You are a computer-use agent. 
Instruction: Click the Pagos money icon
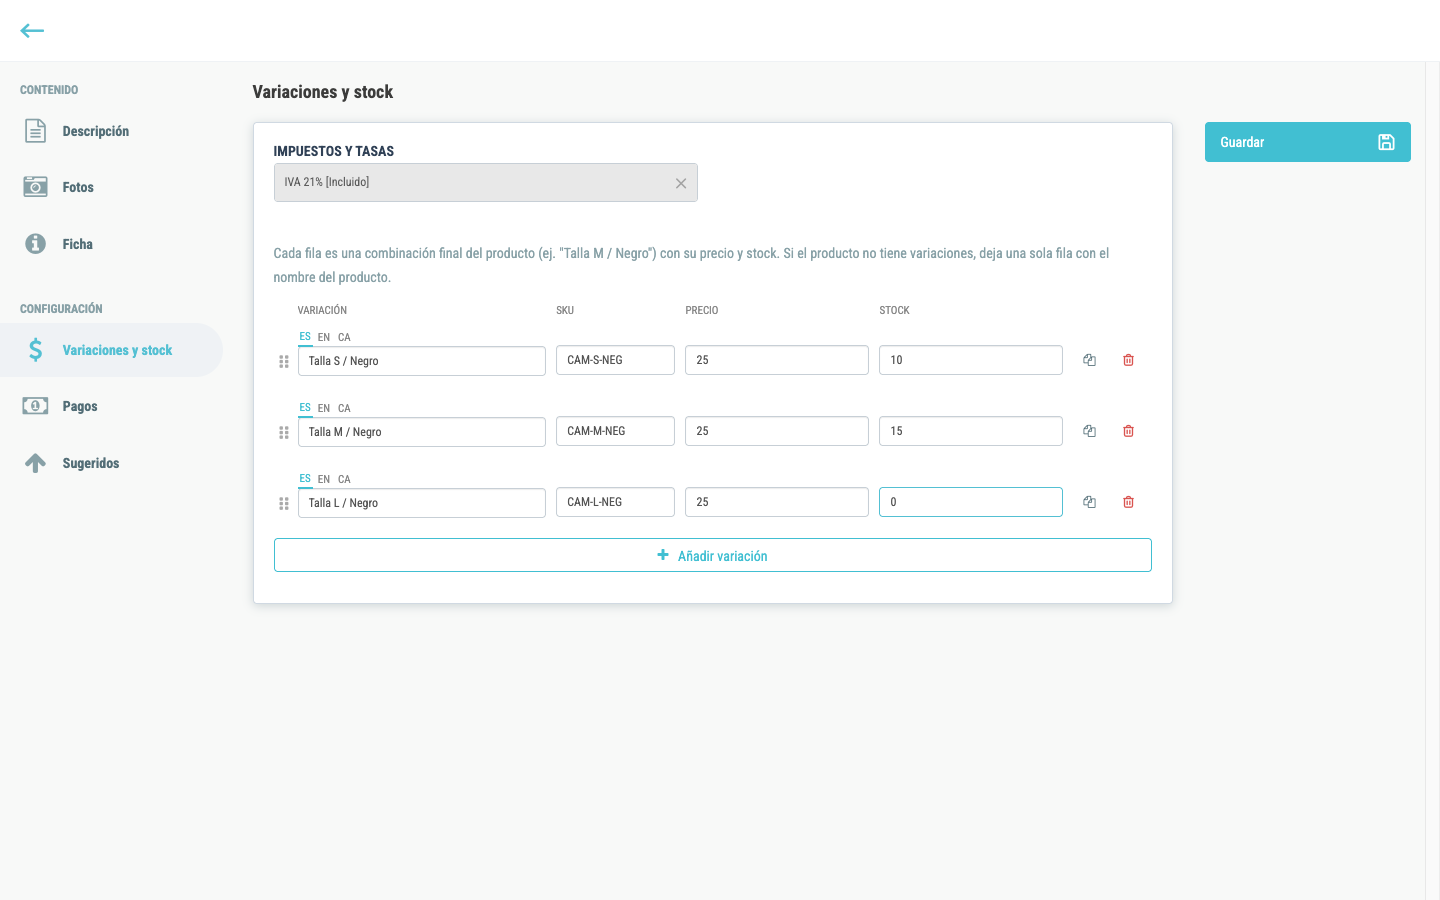click(x=35, y=406)
